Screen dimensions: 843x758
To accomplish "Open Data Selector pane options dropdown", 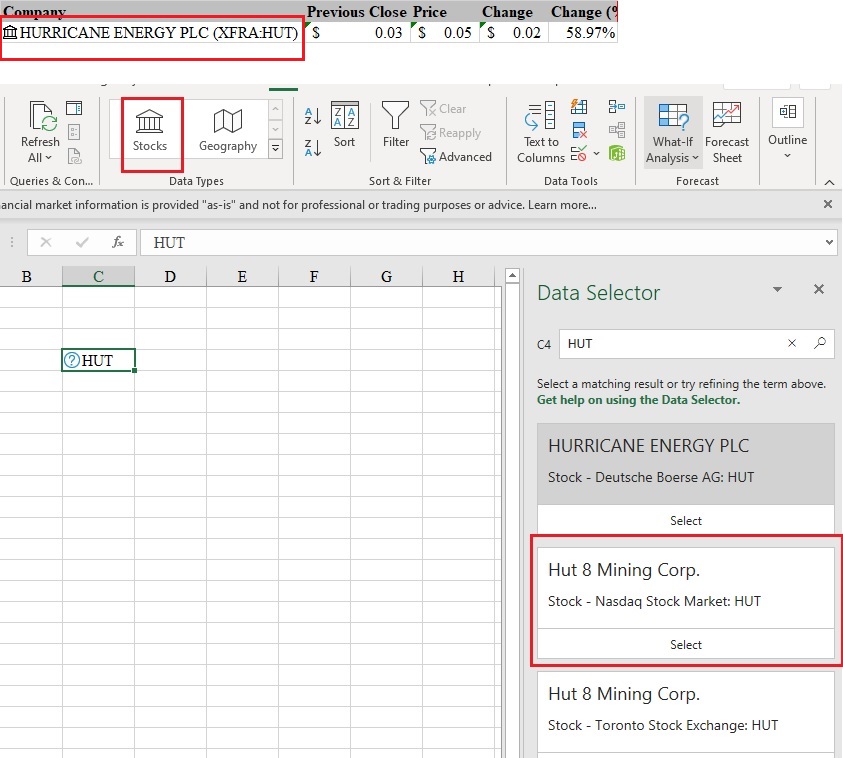I will (x=777, y=290).
